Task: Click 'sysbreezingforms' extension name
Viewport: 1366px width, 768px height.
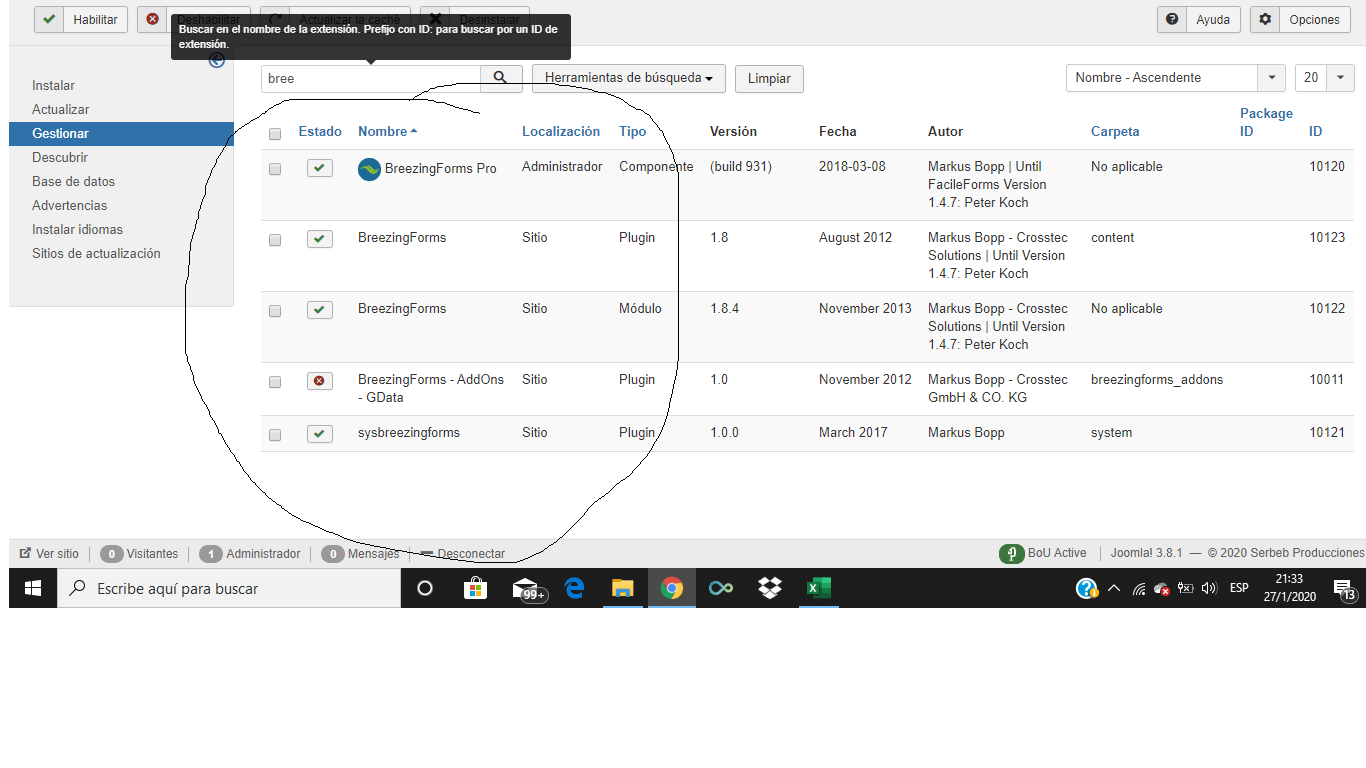Action: (409, 433)
